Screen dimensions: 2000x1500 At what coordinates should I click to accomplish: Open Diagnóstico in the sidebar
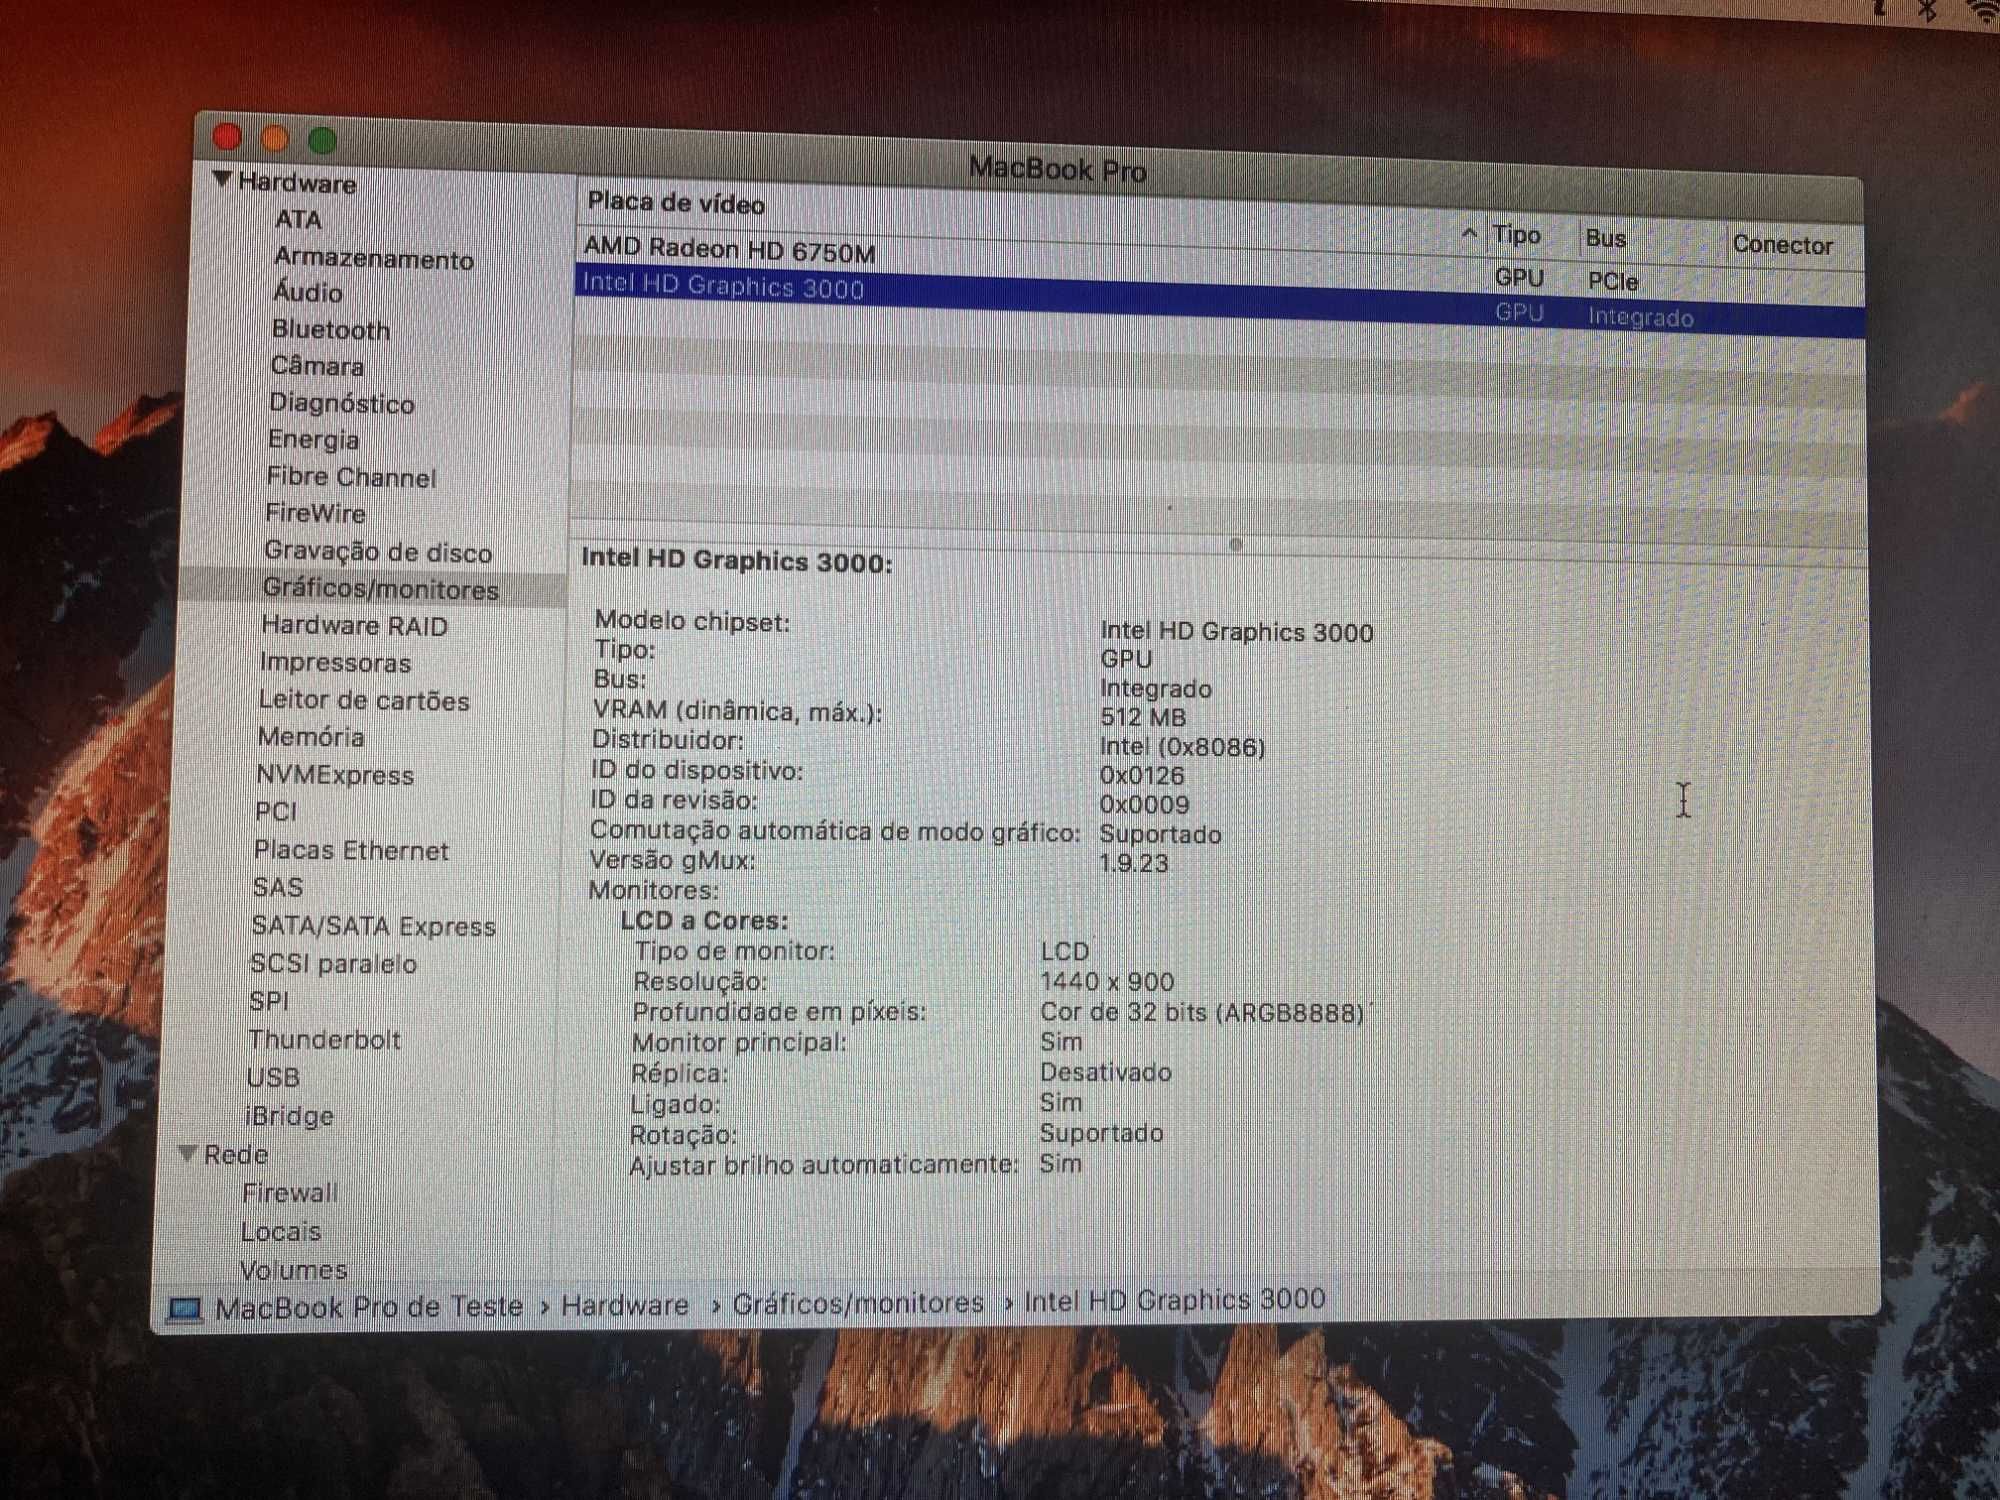coord(341,403)
